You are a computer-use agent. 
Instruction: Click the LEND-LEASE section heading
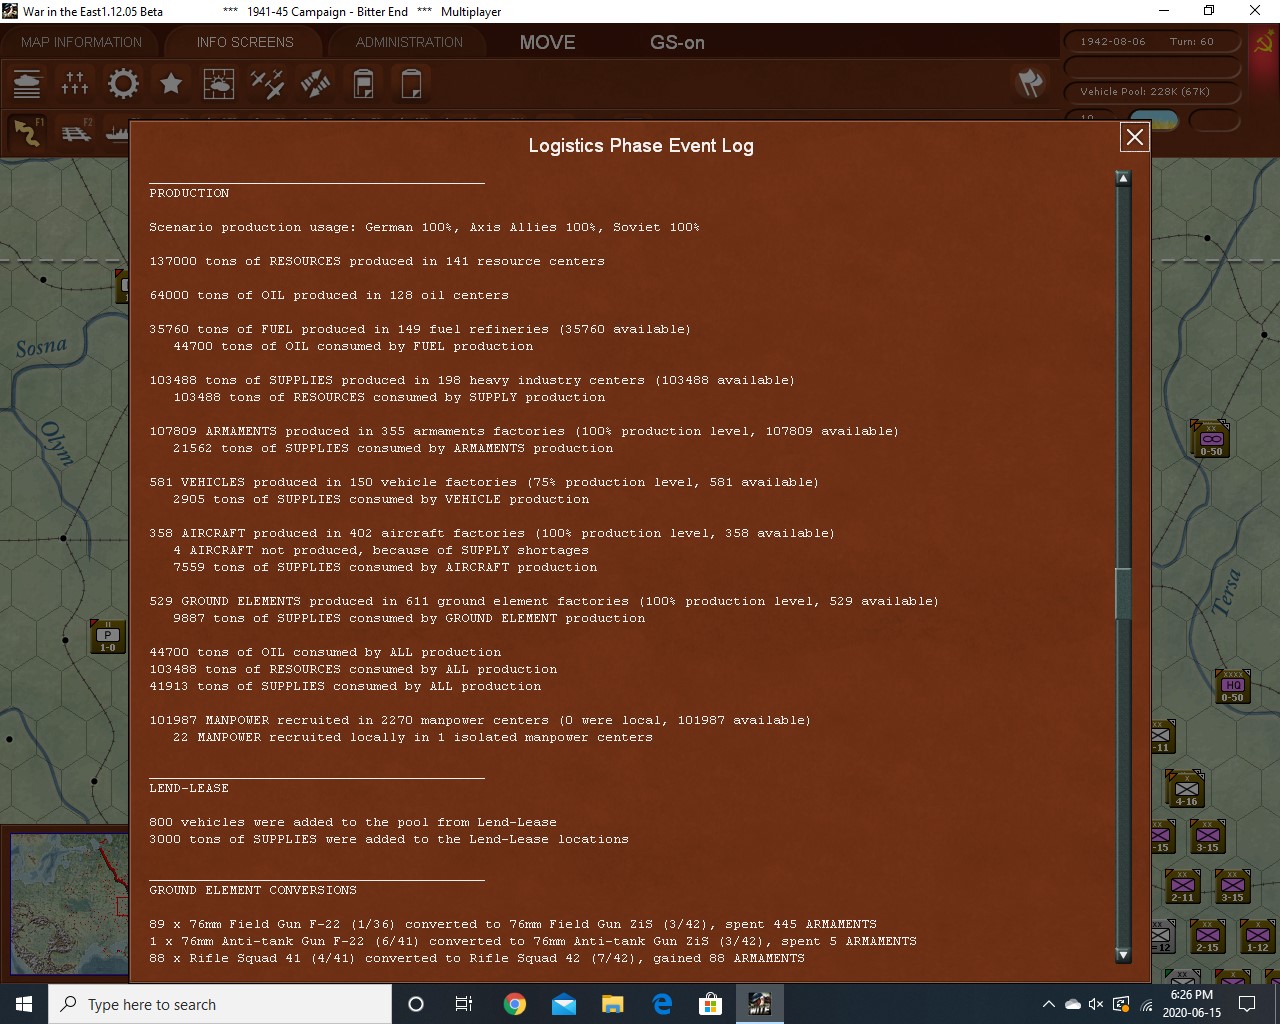pyautogui.click(x=189, y=788)
